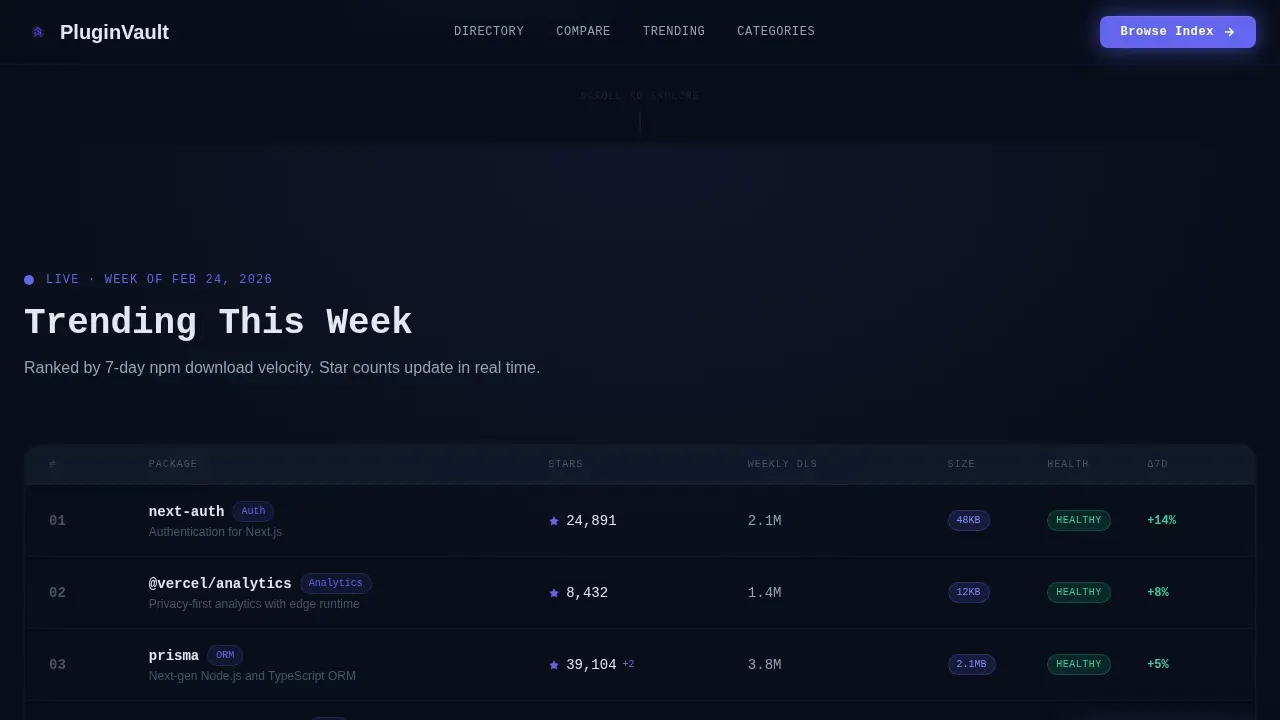Image resolution: width=1280 pixels, height=720 pixels.
Task: Sort by the Weekly DLs column header
Action: click(x=782, y=464)
